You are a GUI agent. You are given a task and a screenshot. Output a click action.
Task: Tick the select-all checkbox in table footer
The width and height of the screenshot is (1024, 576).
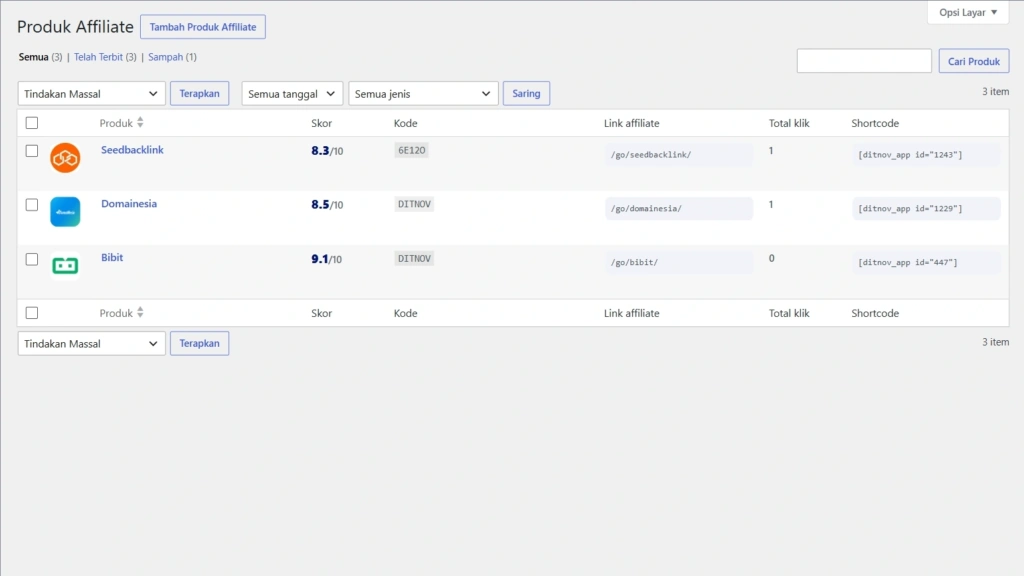[x=32, y=313]
